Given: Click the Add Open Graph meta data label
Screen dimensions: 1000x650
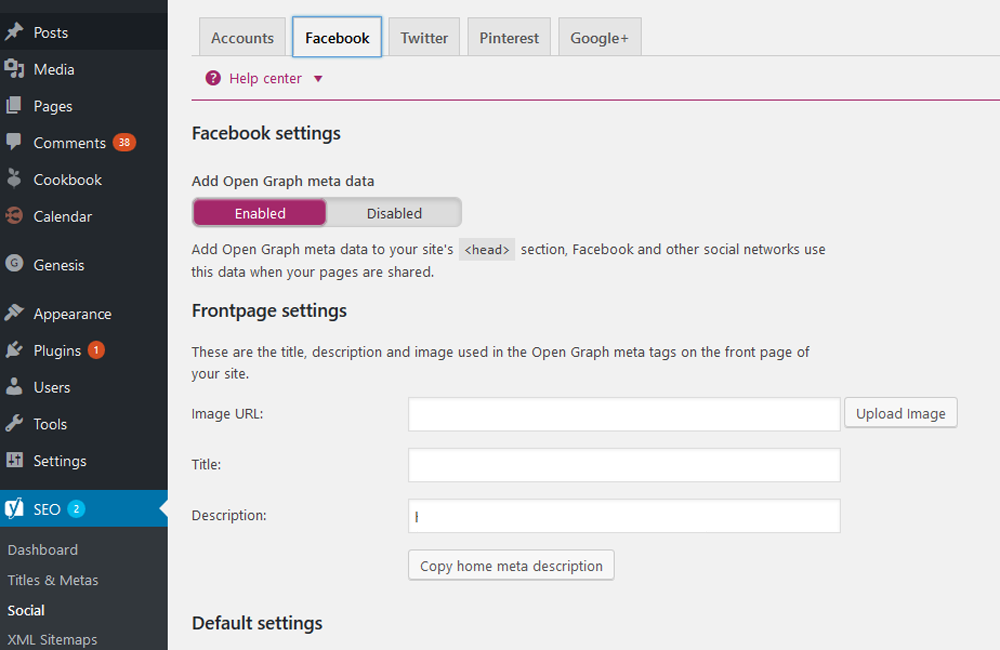Looking at the screenshot, I should (x=283, y=181).
